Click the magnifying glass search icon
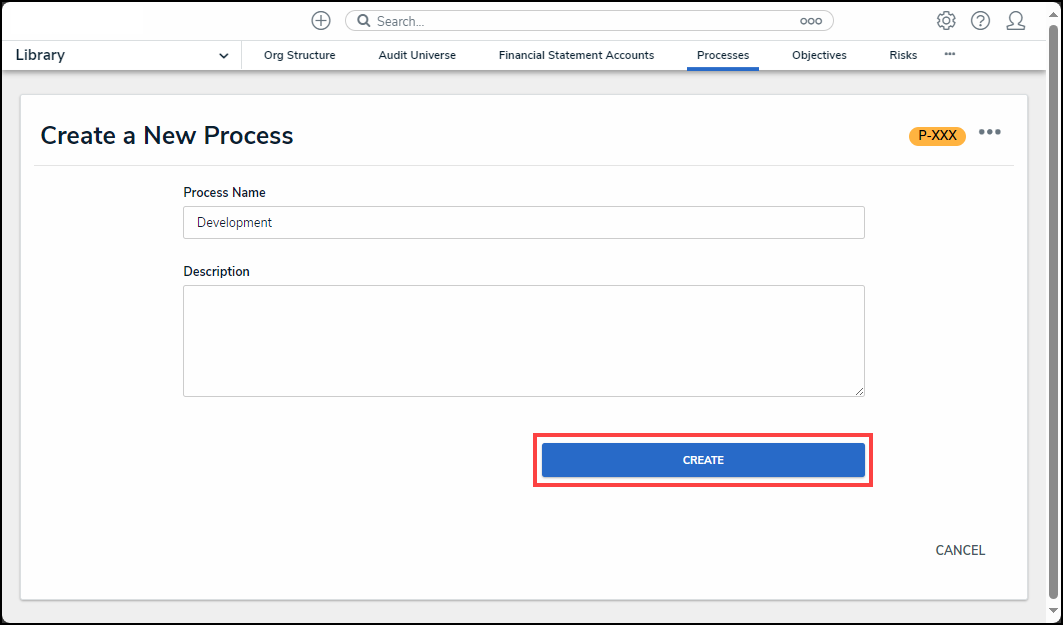 [x=364, y=21]
